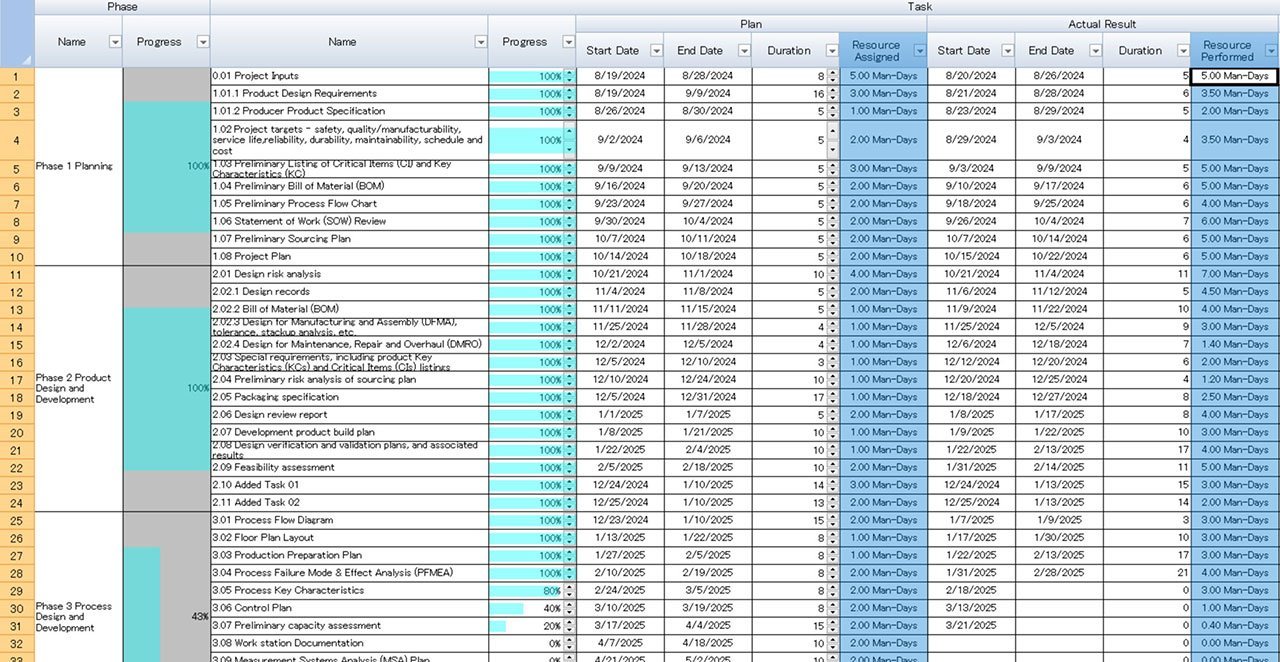
Task: Open the Actual Result Duration filter dropdown
Action: click(1183, 51)
